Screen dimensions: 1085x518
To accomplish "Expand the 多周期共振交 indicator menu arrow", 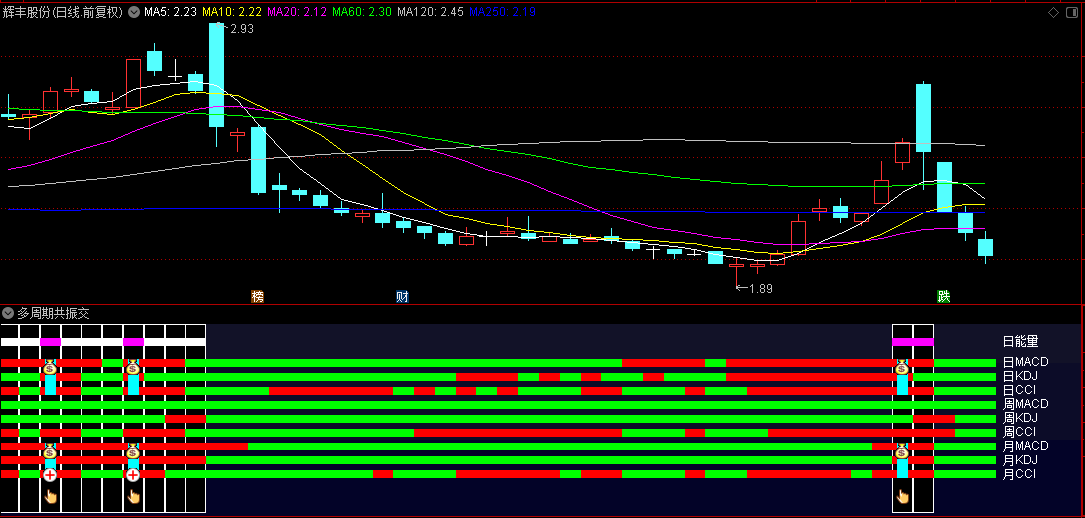I will click(8, 313).
